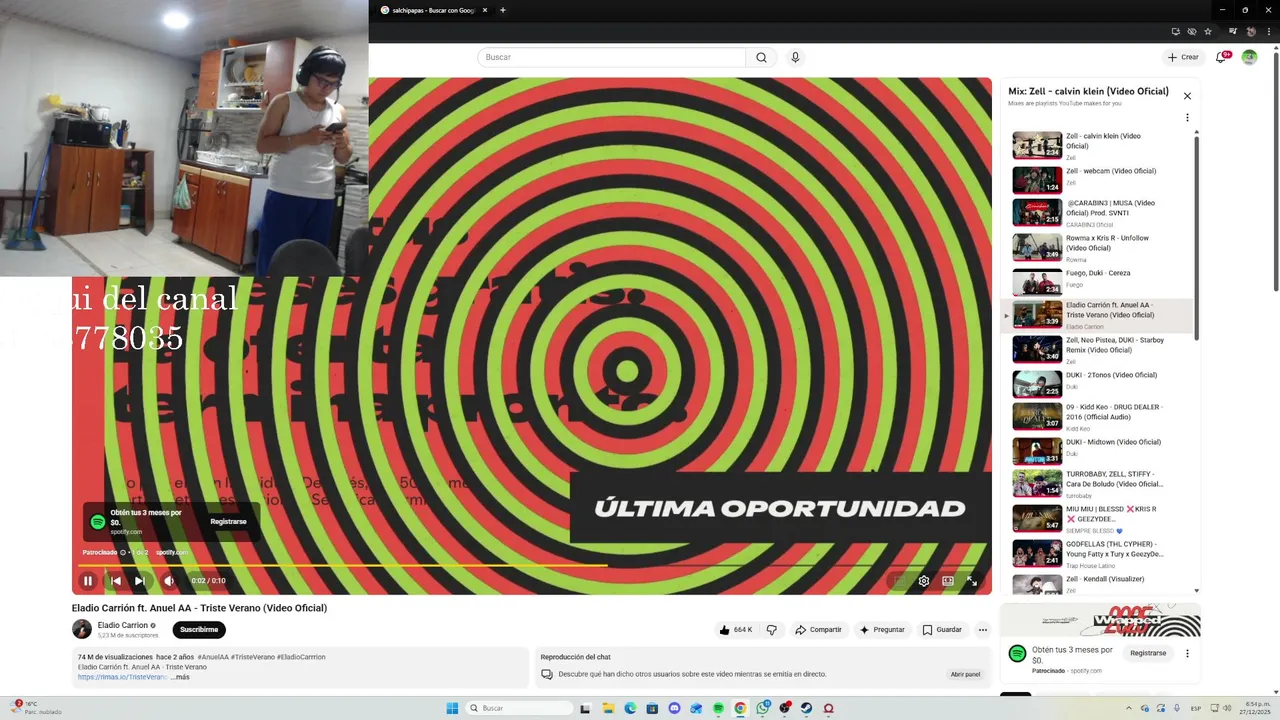
Task: Click the previous video button in player
Action: [x=115, y=581]
